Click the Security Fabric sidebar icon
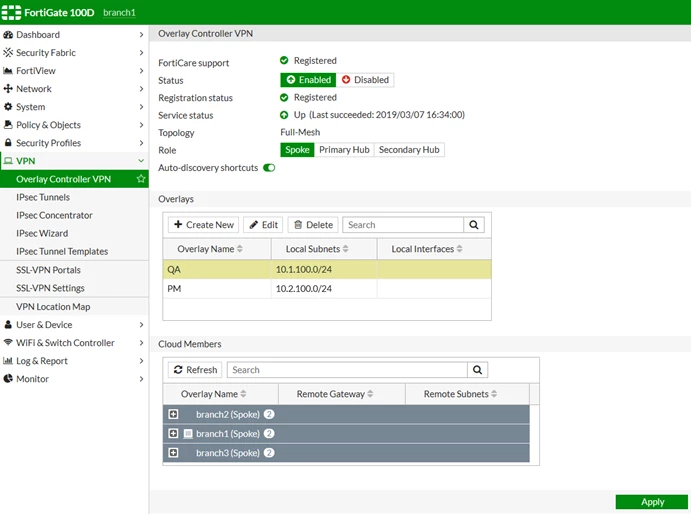The width and height of the screenshot is (691, 514). pos(8,52)
